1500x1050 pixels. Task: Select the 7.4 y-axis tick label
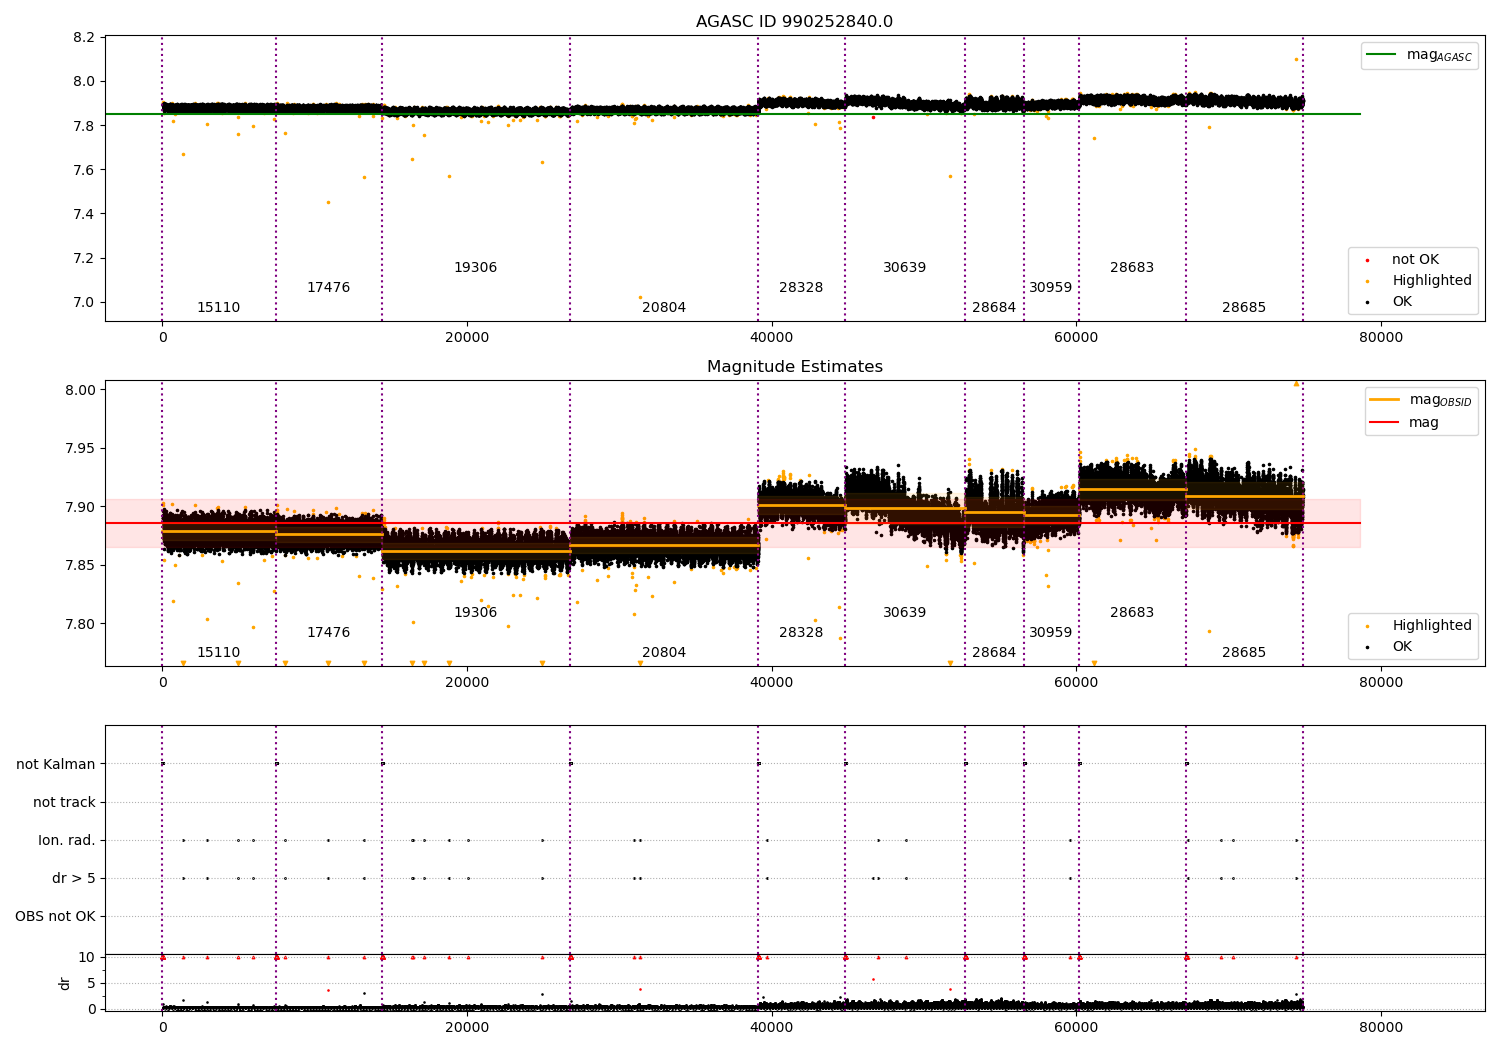pos(85,214)
